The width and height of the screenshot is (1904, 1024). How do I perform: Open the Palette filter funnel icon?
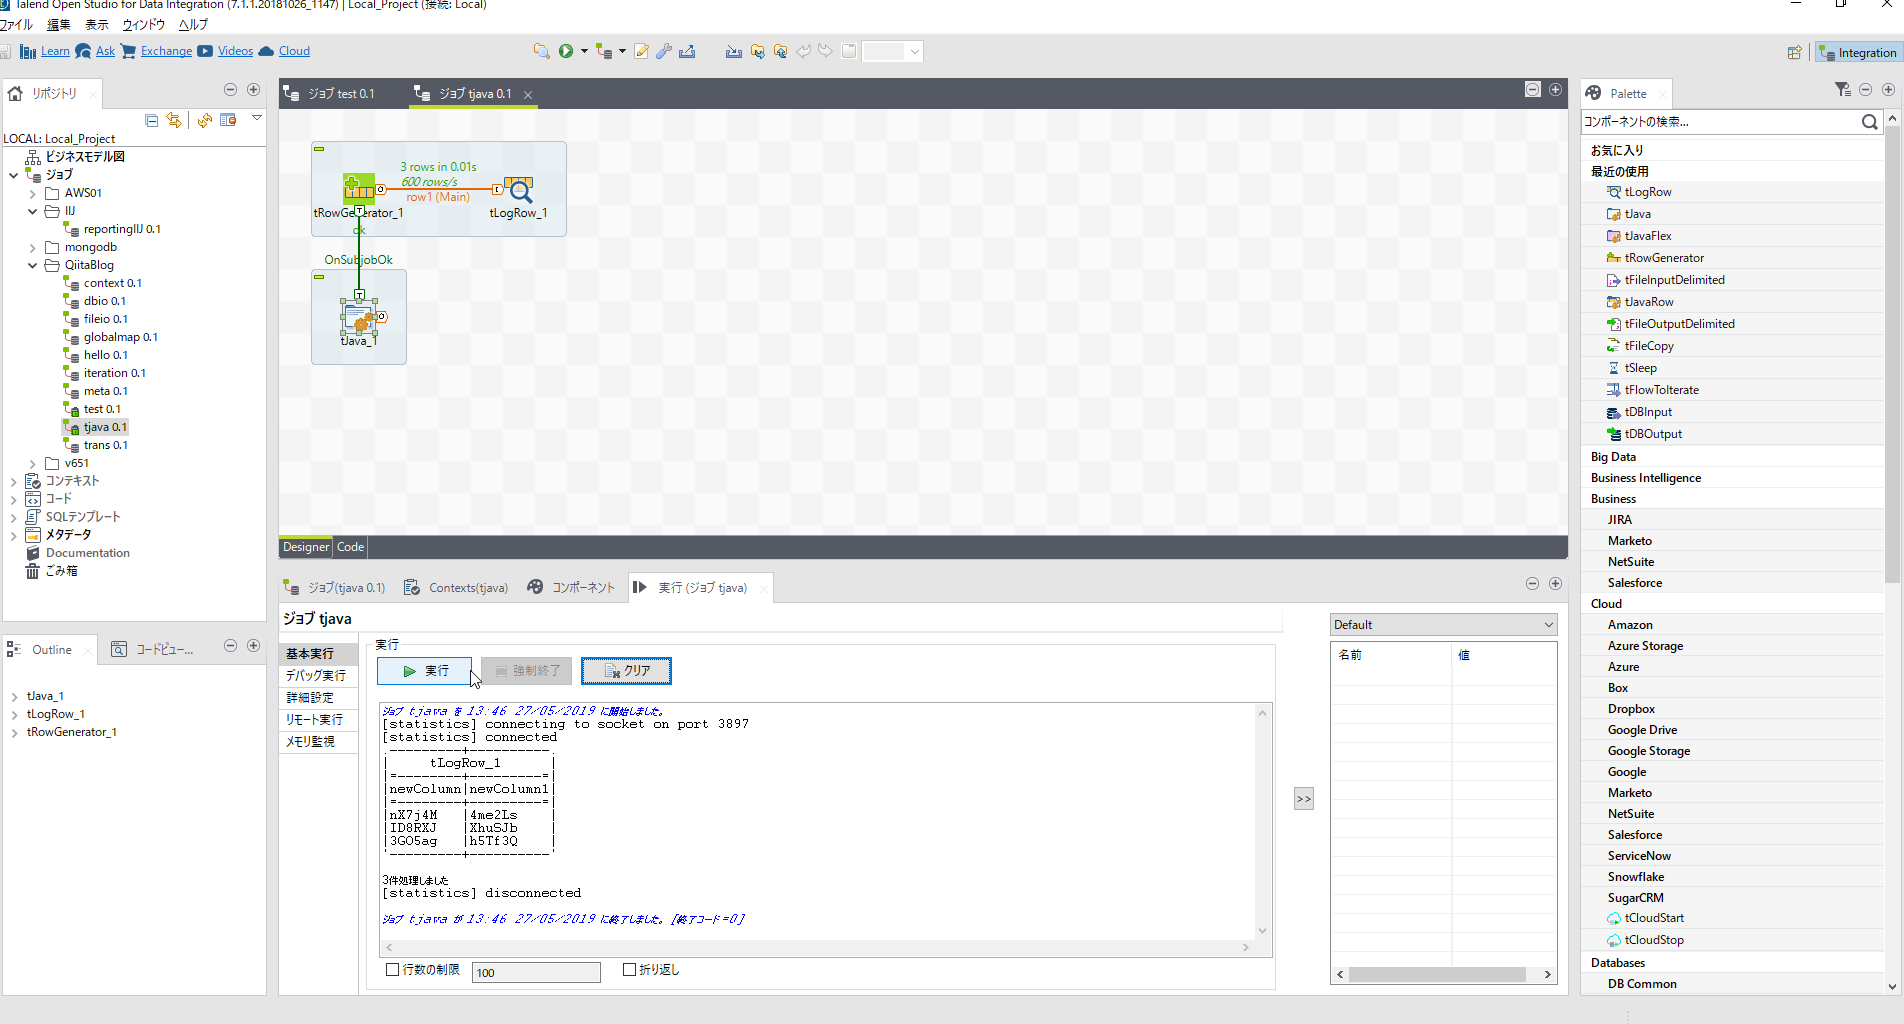1842,89
